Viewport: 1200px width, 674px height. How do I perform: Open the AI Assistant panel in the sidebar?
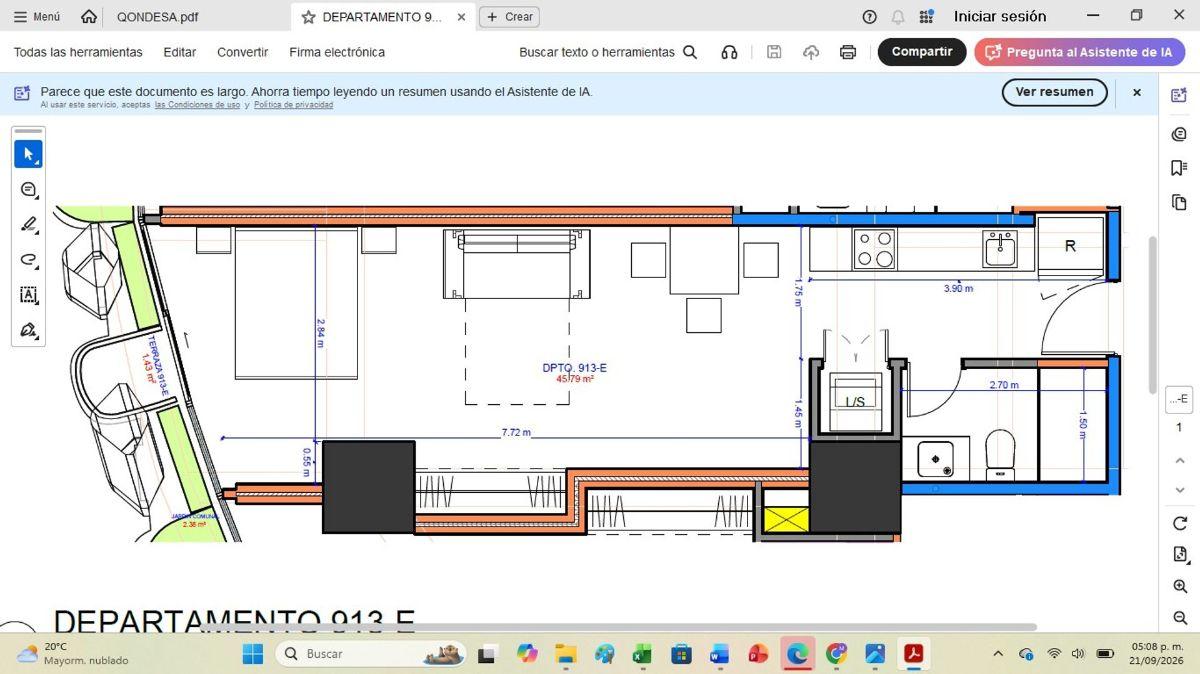(1179, 95)
